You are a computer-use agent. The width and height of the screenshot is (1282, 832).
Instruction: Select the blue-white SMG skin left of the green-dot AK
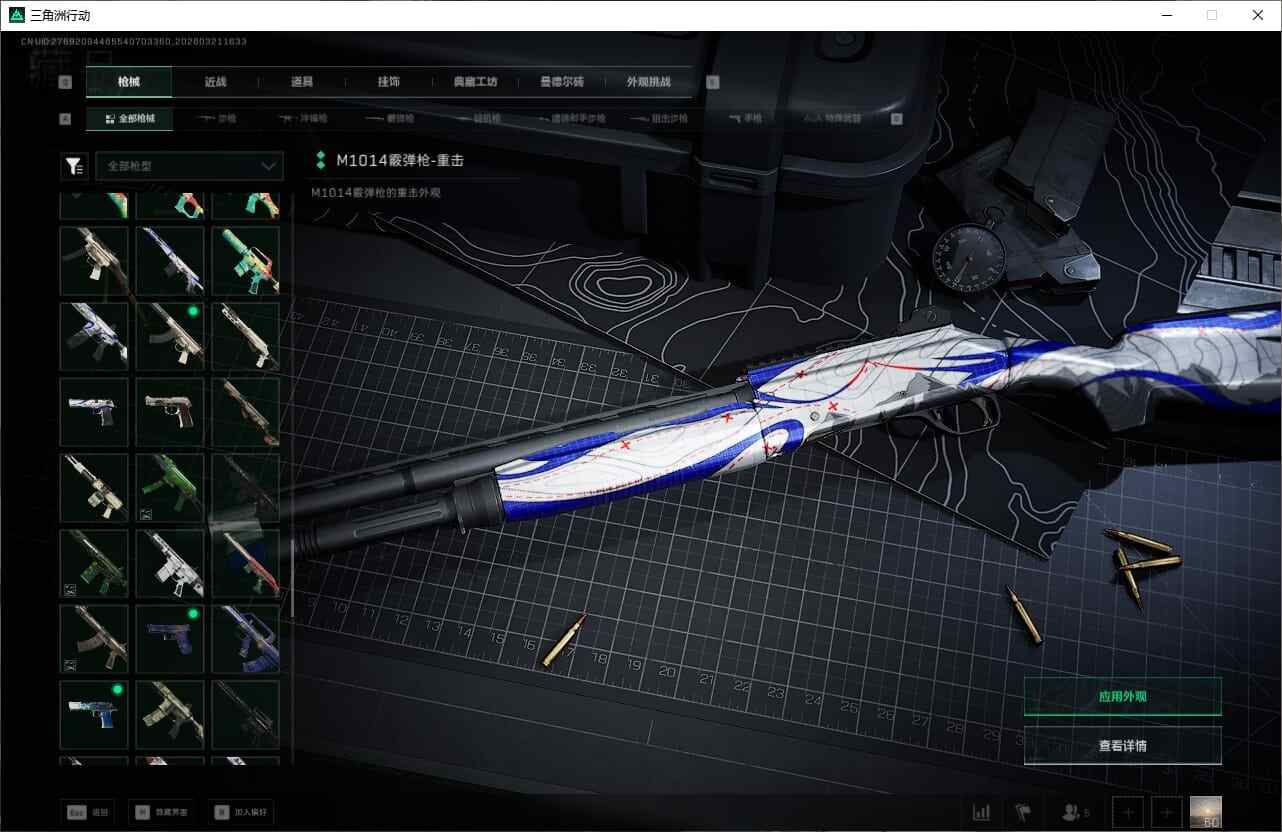(x=94, y=336)
